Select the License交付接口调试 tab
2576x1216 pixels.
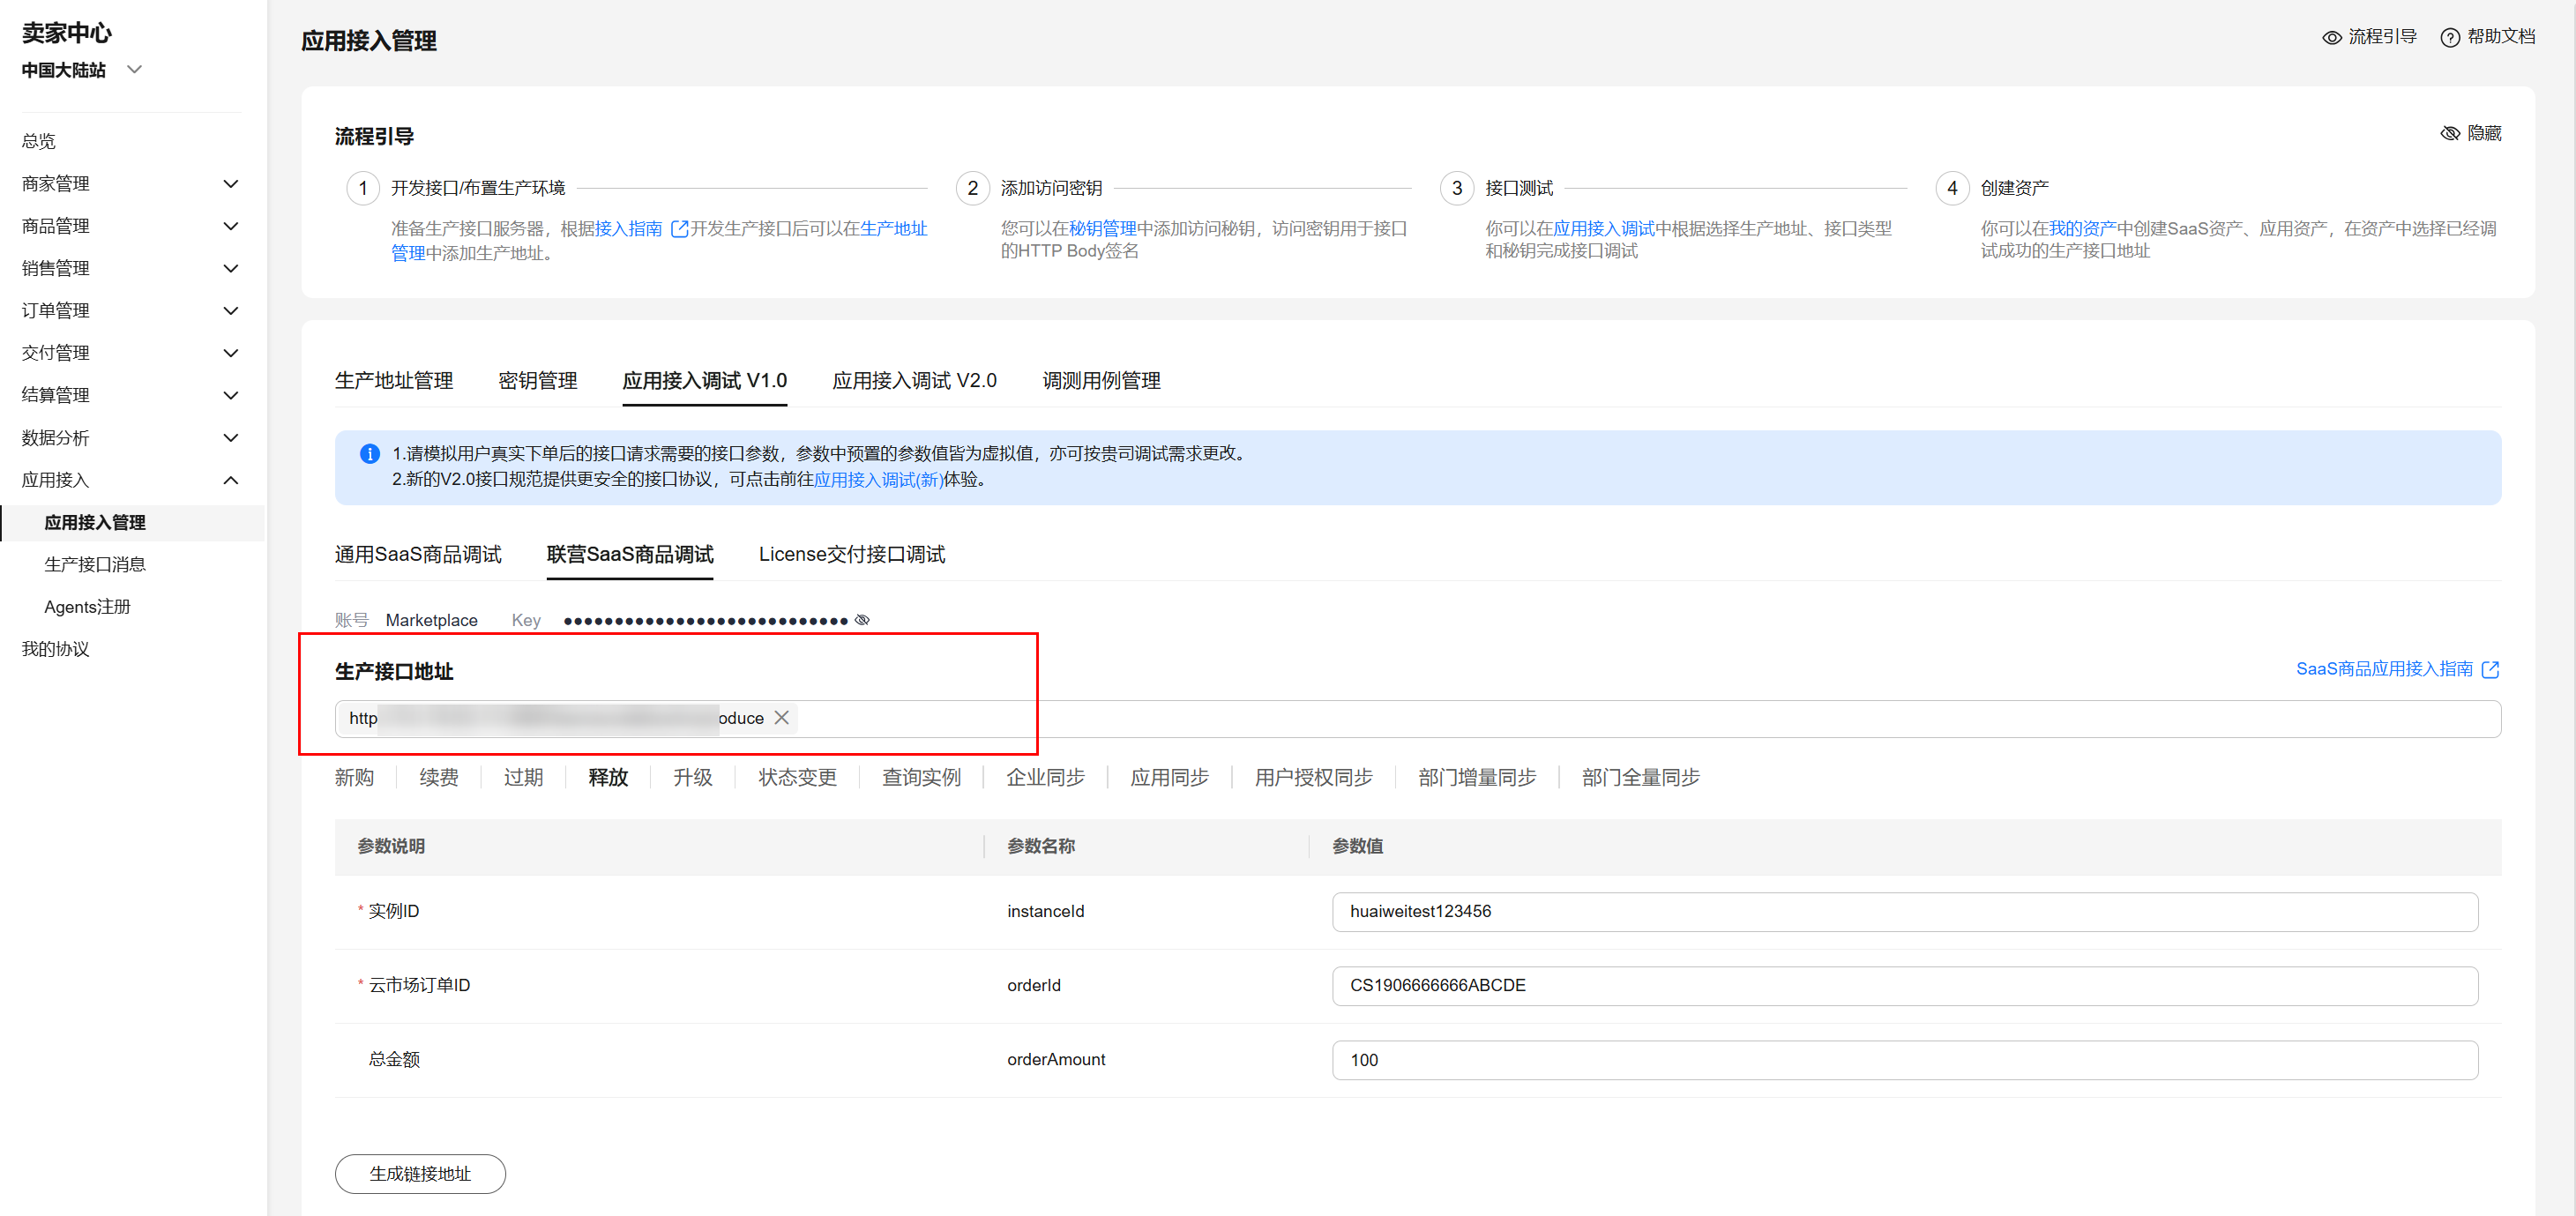point(851,554)
